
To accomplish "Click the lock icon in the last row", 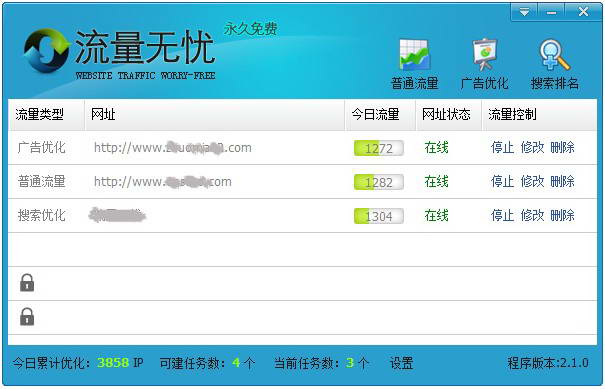I will tap(27, 316).
